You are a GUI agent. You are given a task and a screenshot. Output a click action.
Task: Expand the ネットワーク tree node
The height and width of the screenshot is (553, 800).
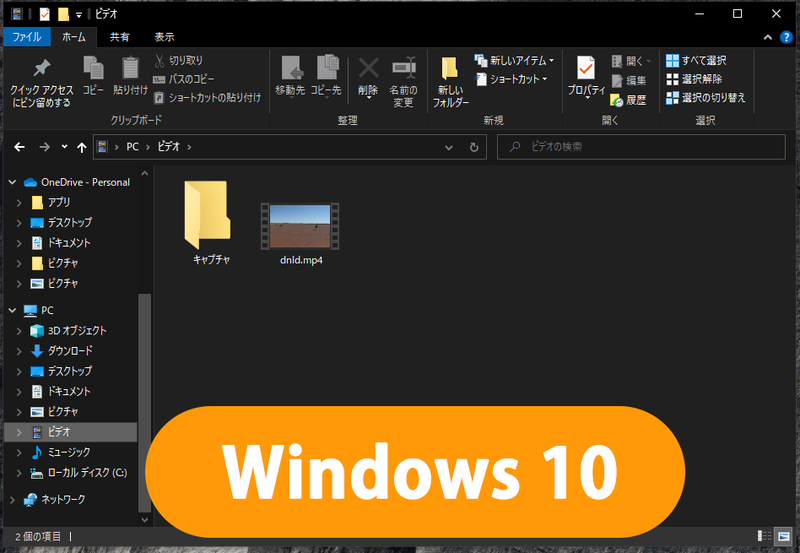point(12,499)
